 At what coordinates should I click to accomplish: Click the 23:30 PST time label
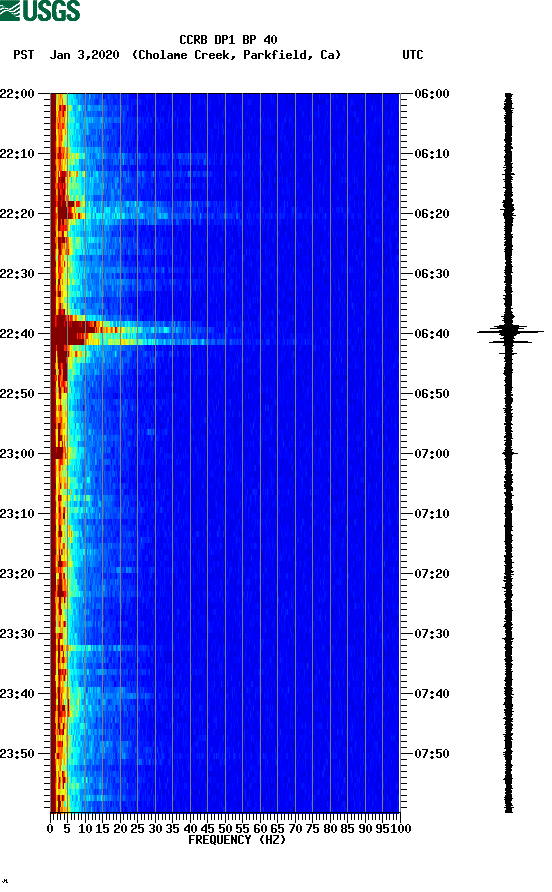pyautogui.click(x=17, y=634)
